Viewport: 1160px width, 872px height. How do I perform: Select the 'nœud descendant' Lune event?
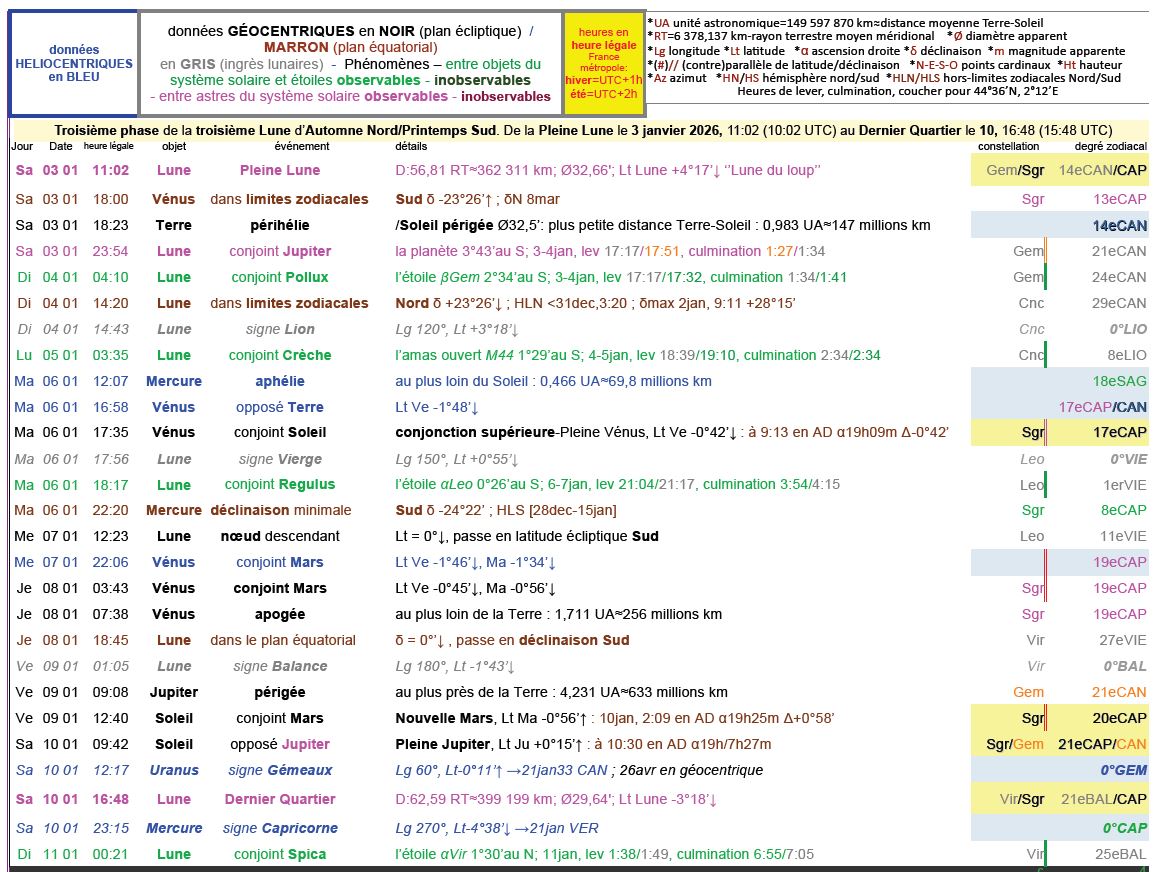(280, 536)
